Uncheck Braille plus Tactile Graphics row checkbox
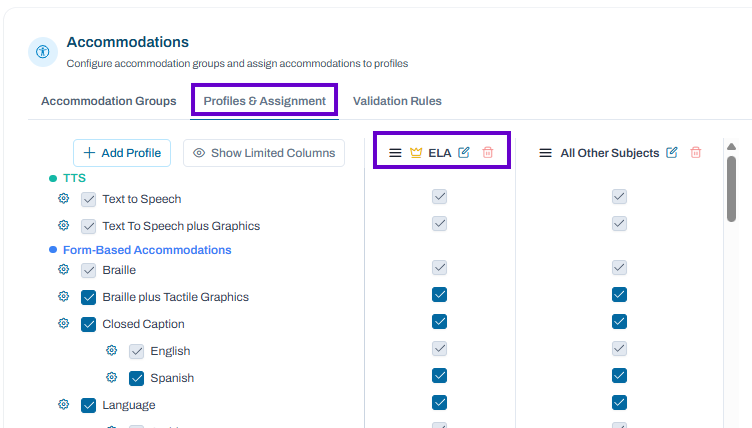The image size is (752, 428). coord(88,297)
